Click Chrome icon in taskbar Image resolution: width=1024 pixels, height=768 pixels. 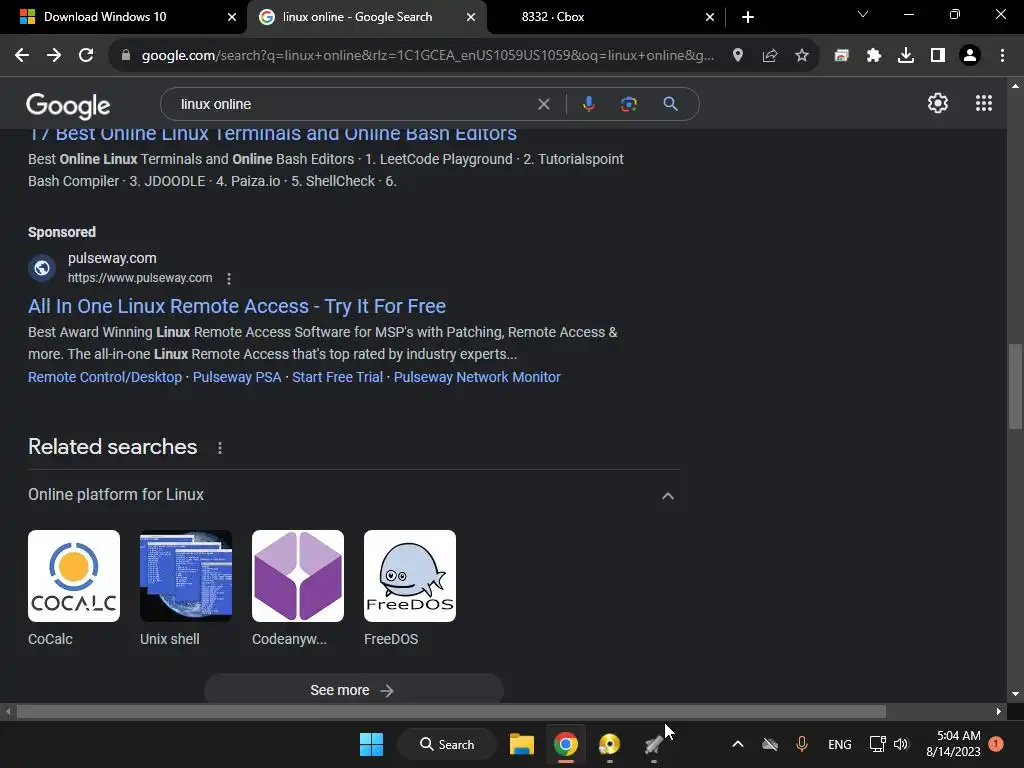pos(566,744)
